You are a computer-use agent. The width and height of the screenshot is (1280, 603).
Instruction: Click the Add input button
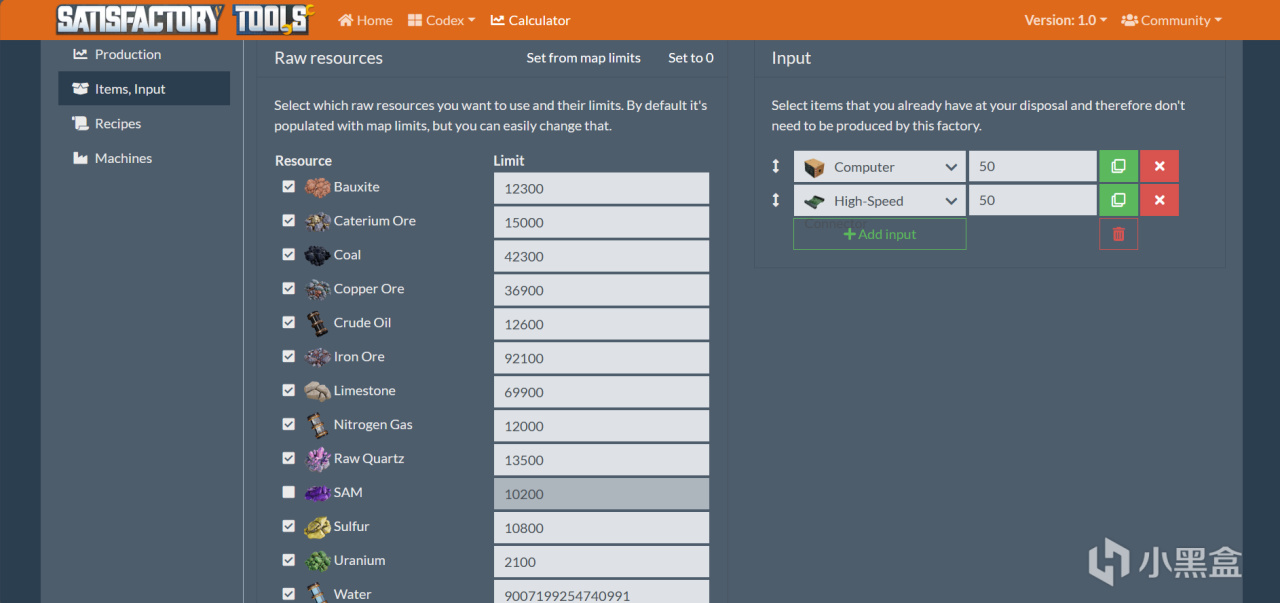tap(880, 234)
